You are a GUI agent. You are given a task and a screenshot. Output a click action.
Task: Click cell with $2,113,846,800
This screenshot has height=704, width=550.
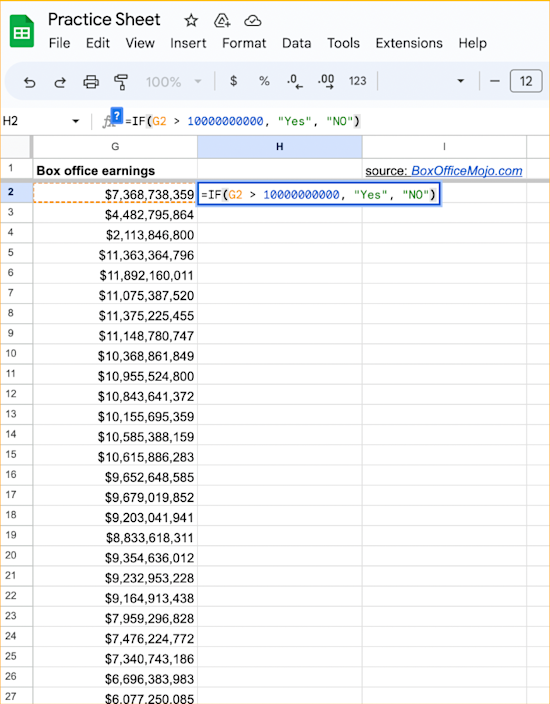point(115,233)
